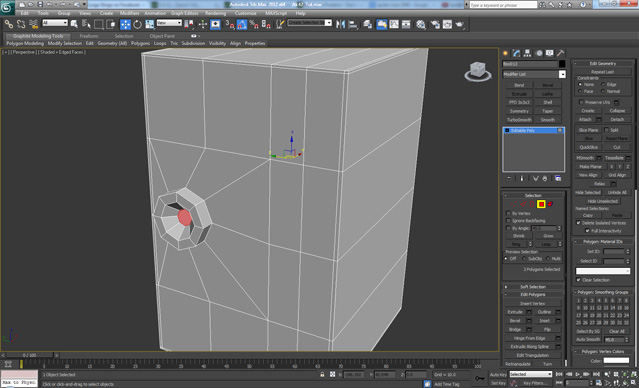
Task: Enable the By Vertex checkbox
Action: point(508,213)
